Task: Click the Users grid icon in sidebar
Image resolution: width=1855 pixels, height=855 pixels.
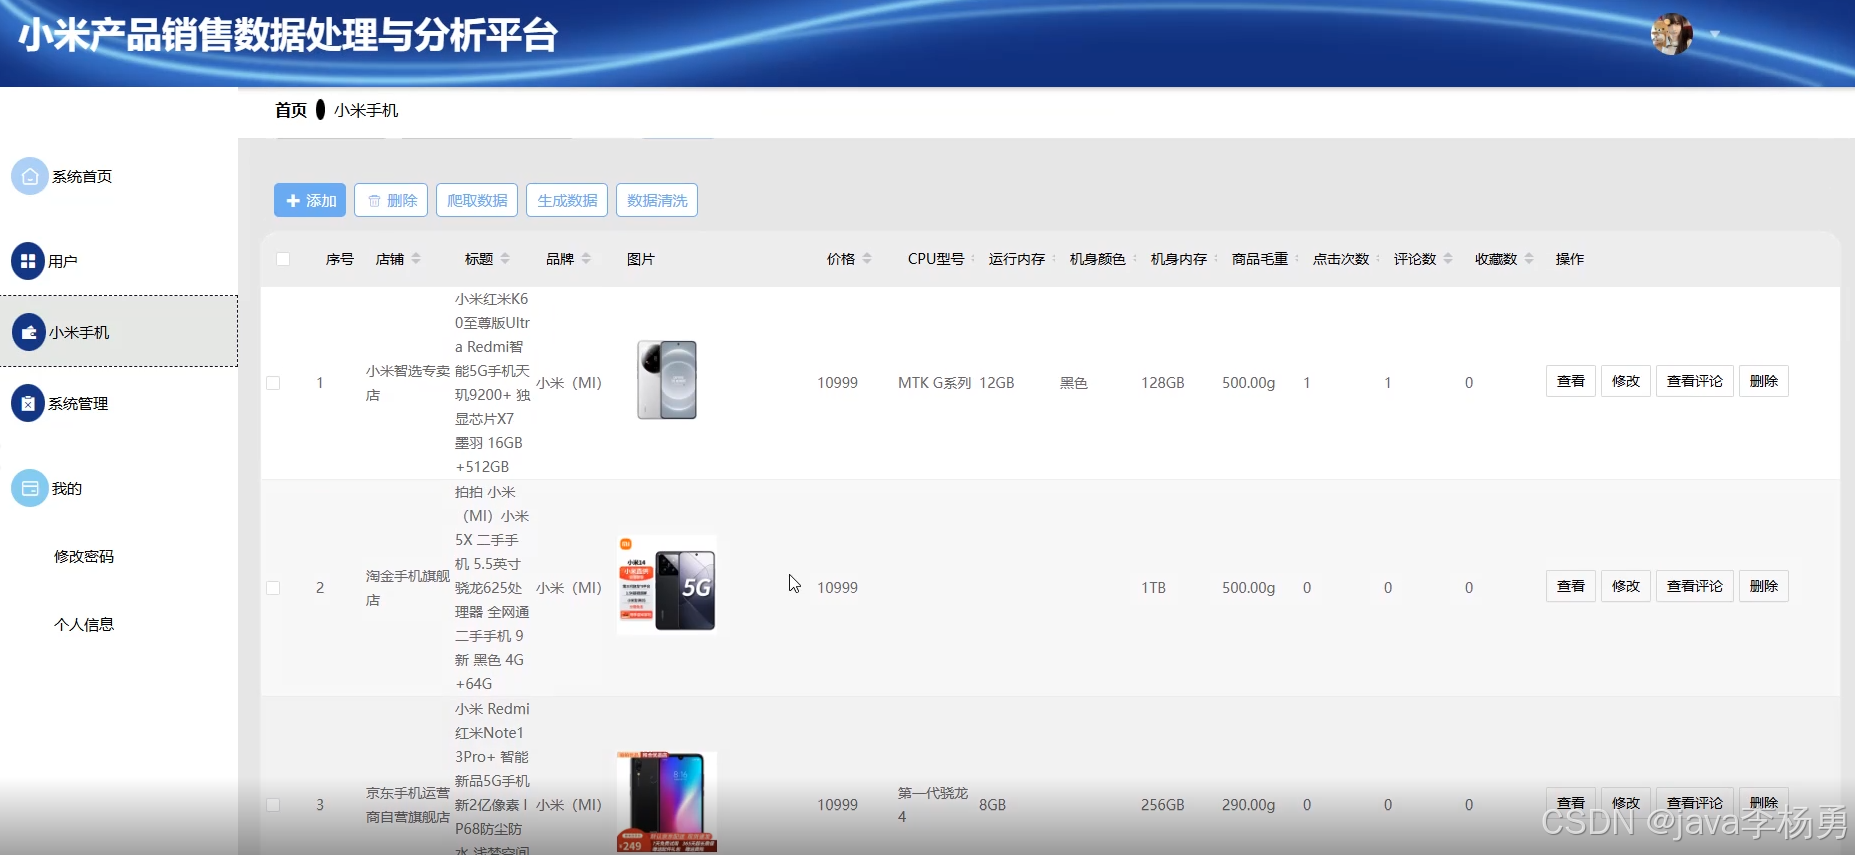Action: click(28, 261)
